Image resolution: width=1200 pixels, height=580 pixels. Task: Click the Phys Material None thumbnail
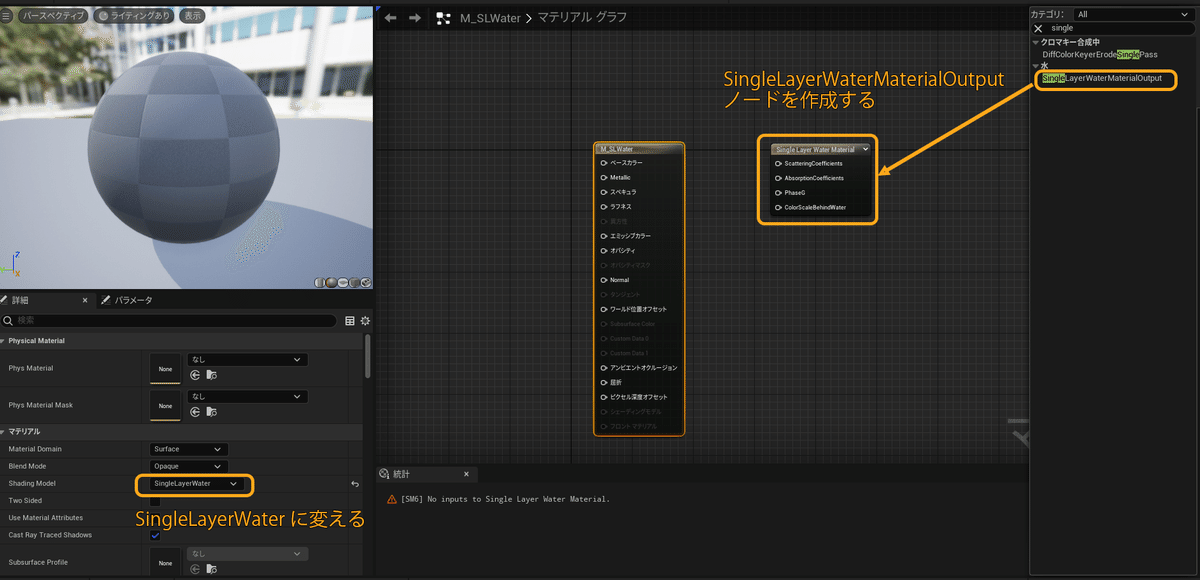[165, 368]
